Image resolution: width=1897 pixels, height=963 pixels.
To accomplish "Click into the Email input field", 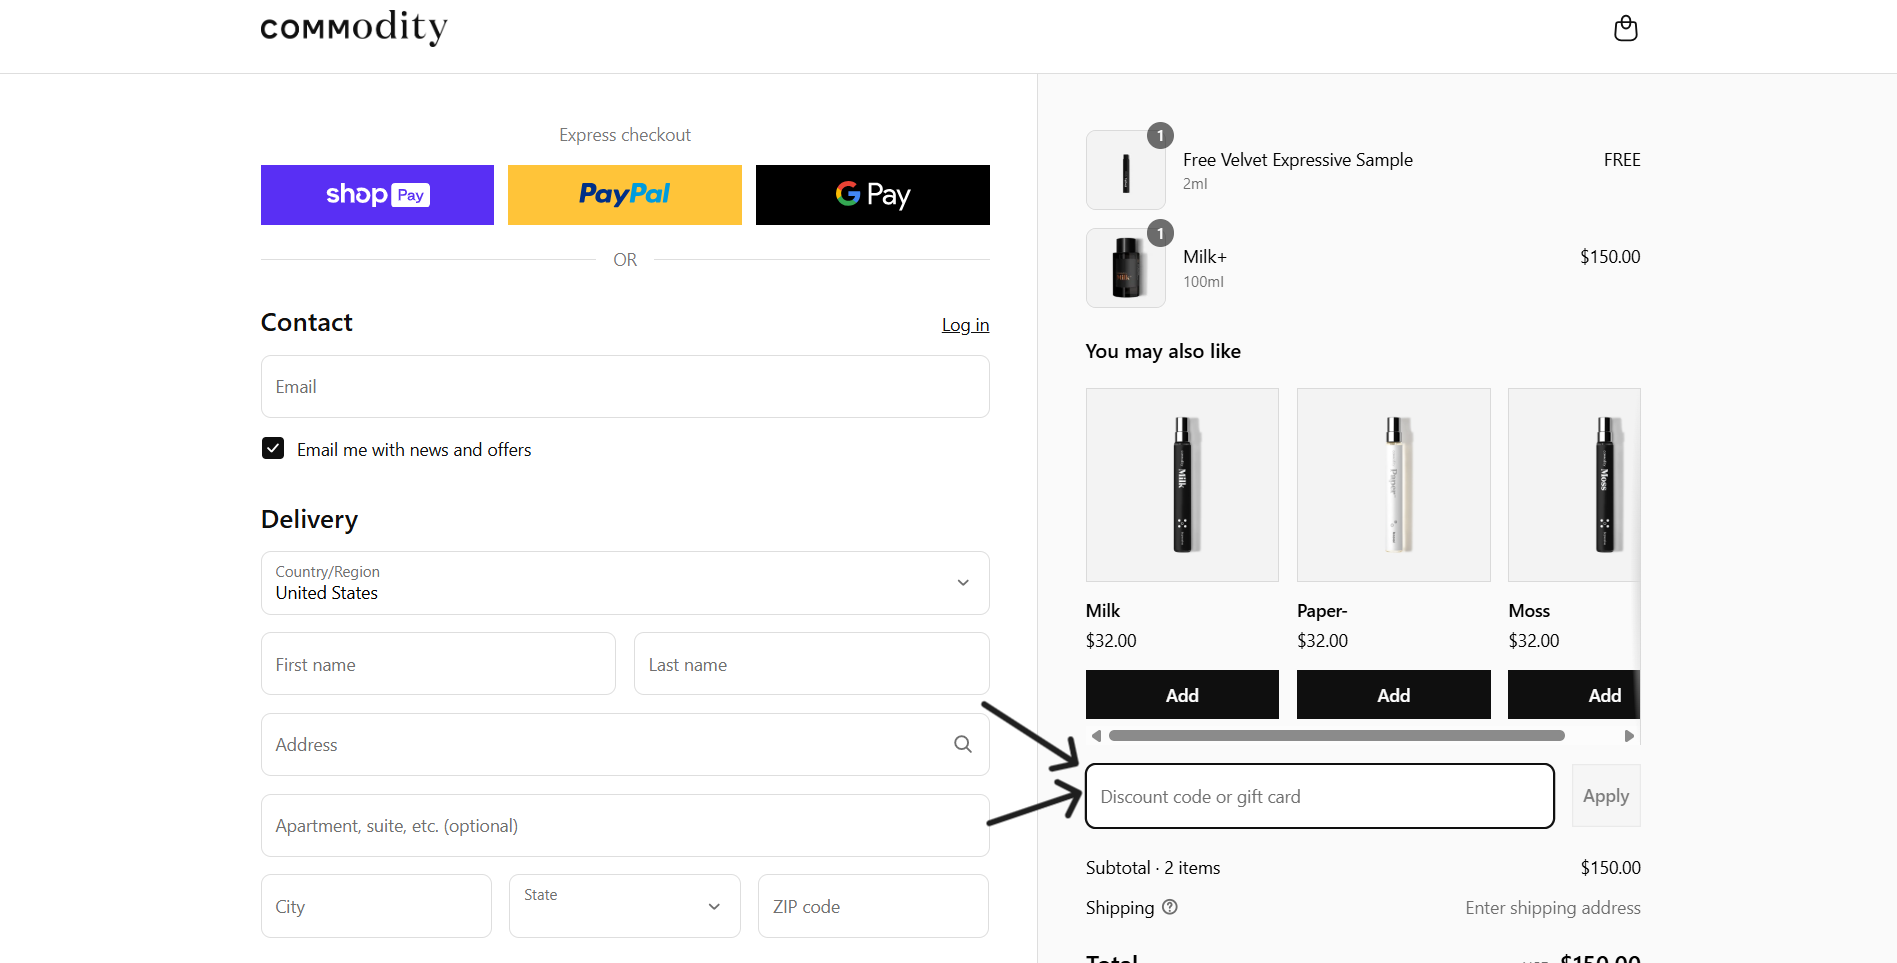I will click(625, 387).
